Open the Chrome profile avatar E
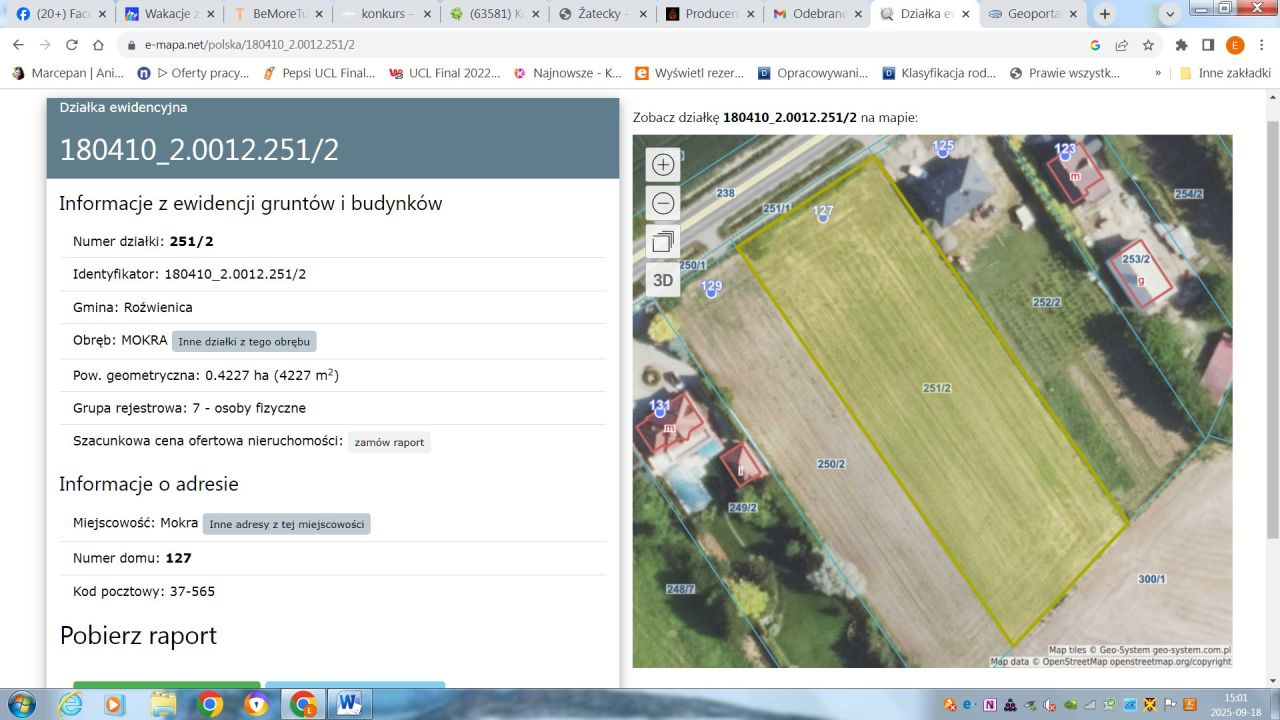 [x=1235, y=45]
